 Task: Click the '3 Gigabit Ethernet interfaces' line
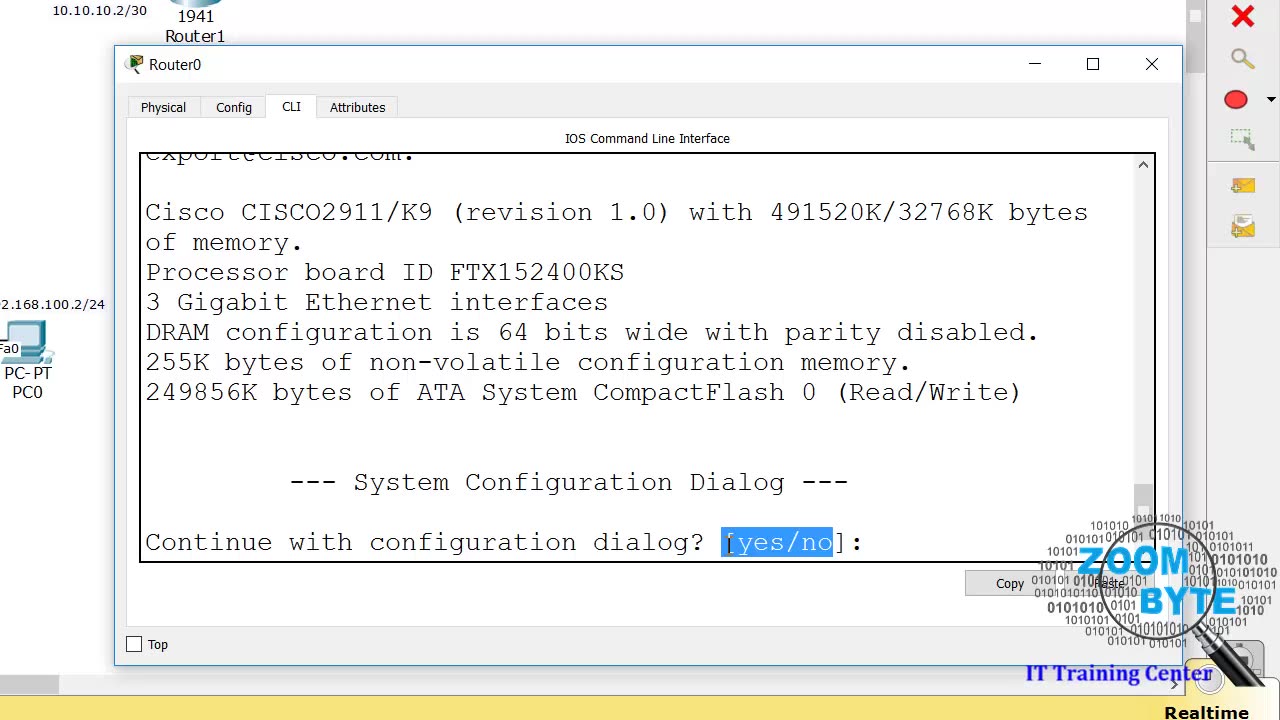(x=377, y=302)
